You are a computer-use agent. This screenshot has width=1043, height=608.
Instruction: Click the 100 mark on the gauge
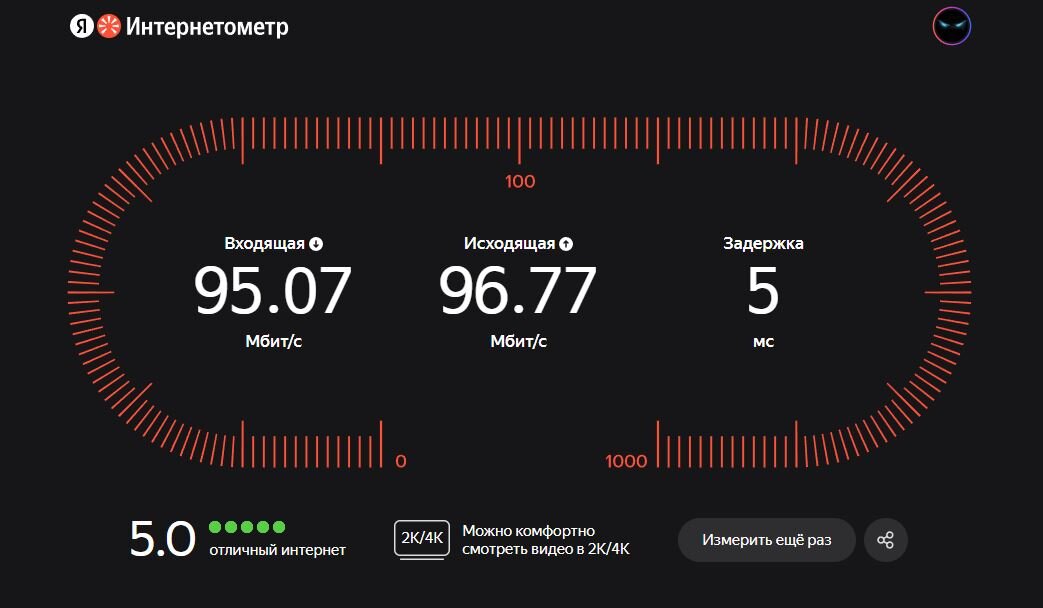(x=520, y=182)
